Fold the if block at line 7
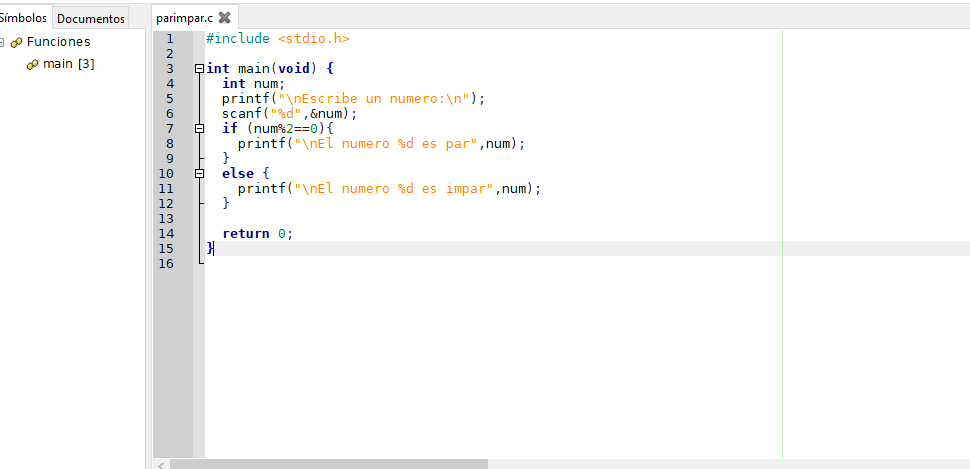 click(x=199, y=129)
